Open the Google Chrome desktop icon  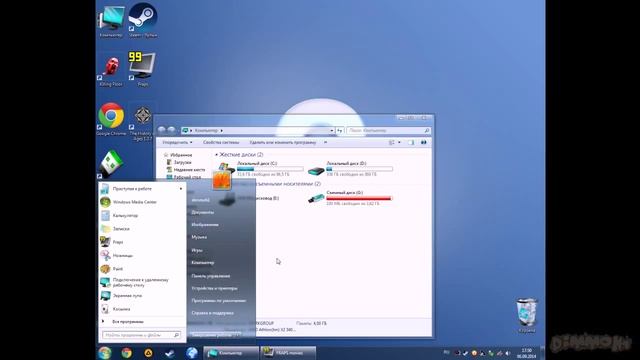111,119
